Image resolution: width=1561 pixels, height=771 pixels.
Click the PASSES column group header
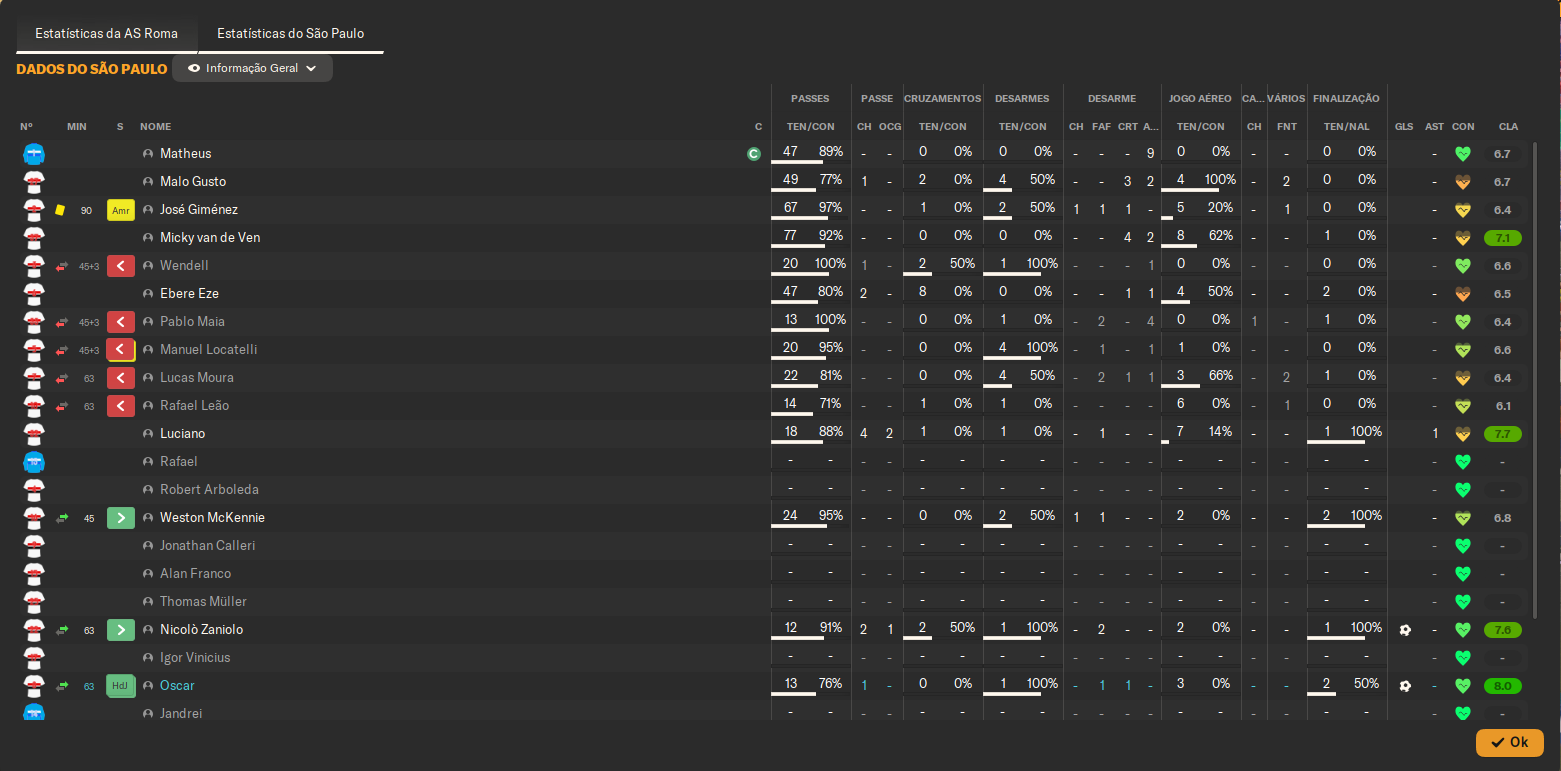810,99
